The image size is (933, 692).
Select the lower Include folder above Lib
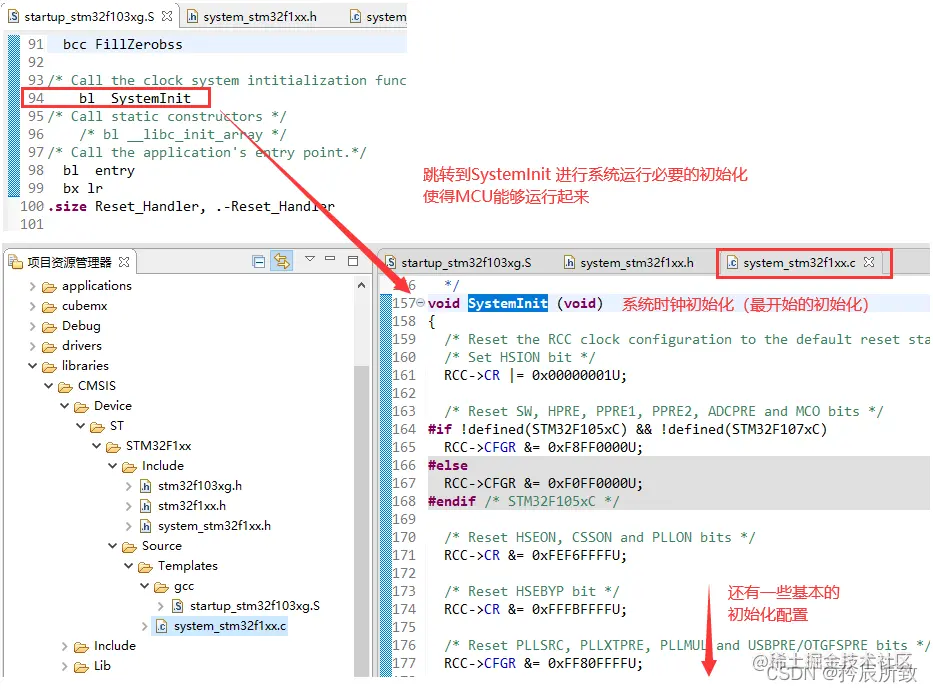(114, 646)
